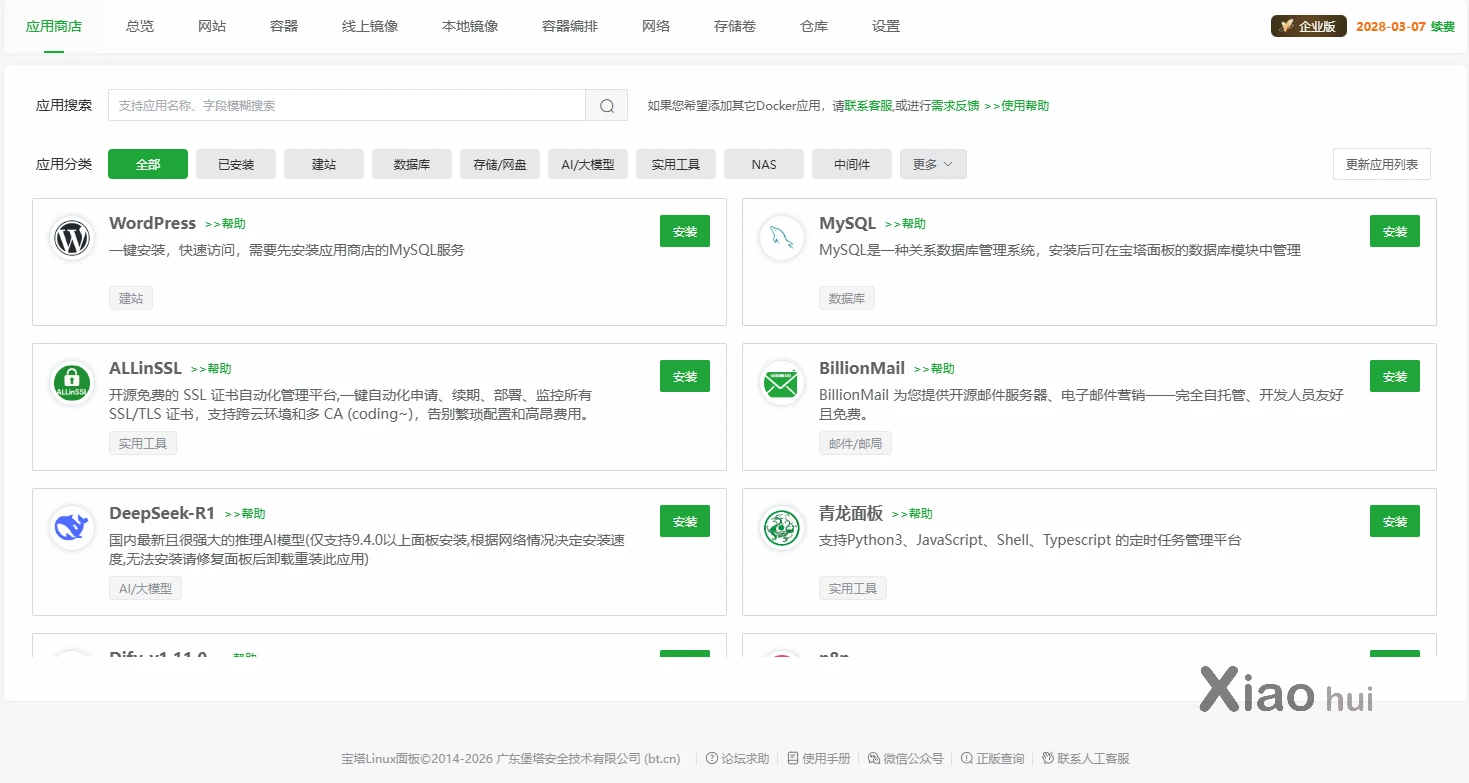The width and height of the screenshot is (1469, 783).
Task: Focus the 应用搜索 input field
Action: [346, 106]
